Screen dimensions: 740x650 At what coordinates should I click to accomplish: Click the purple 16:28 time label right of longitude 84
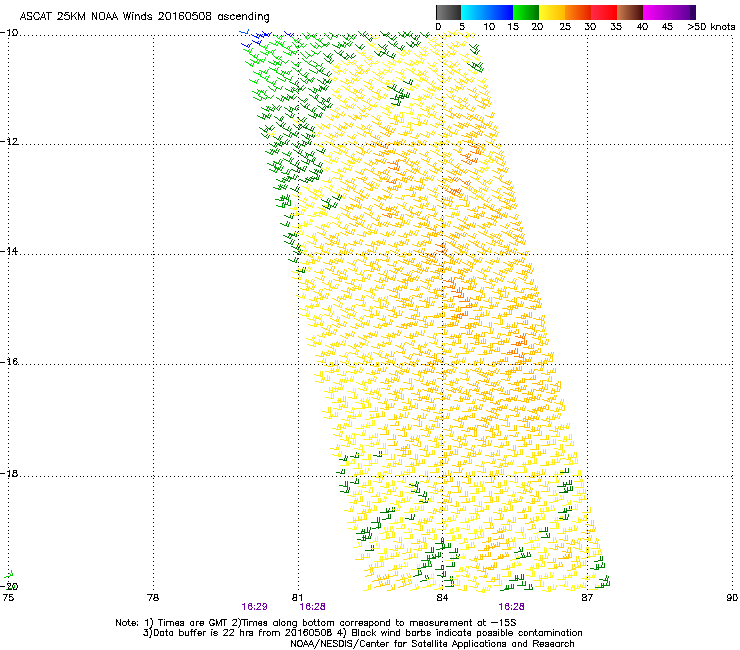tap(512, 607)
